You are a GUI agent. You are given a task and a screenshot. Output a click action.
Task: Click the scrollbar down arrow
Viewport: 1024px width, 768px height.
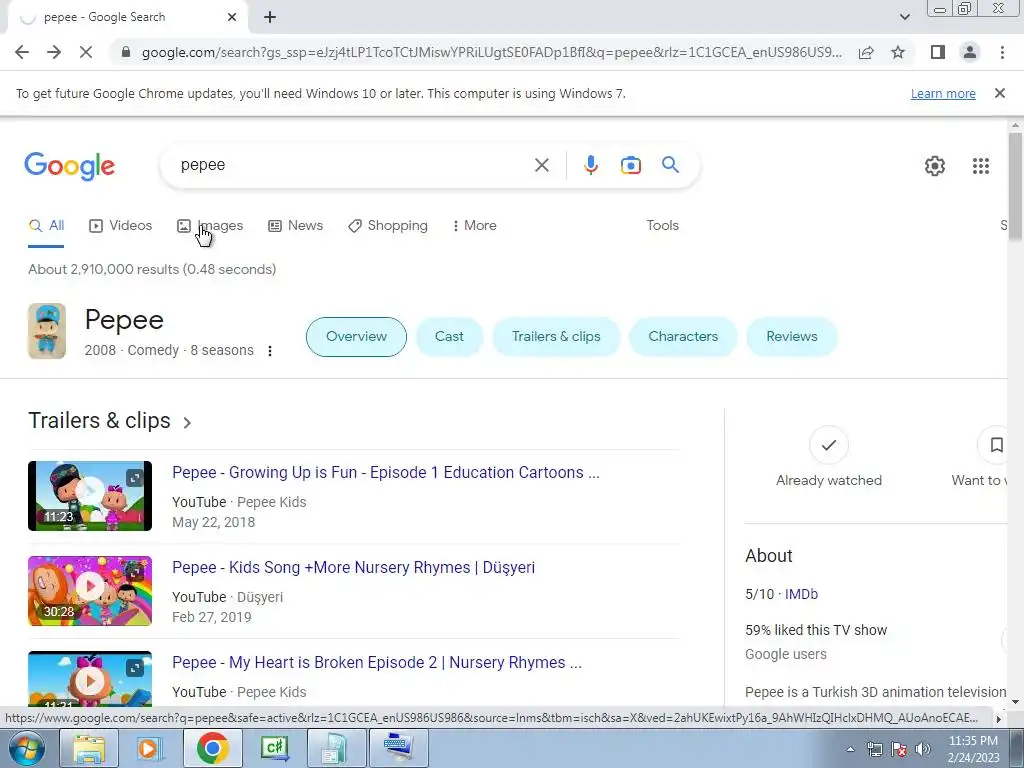pos(1014,701)
